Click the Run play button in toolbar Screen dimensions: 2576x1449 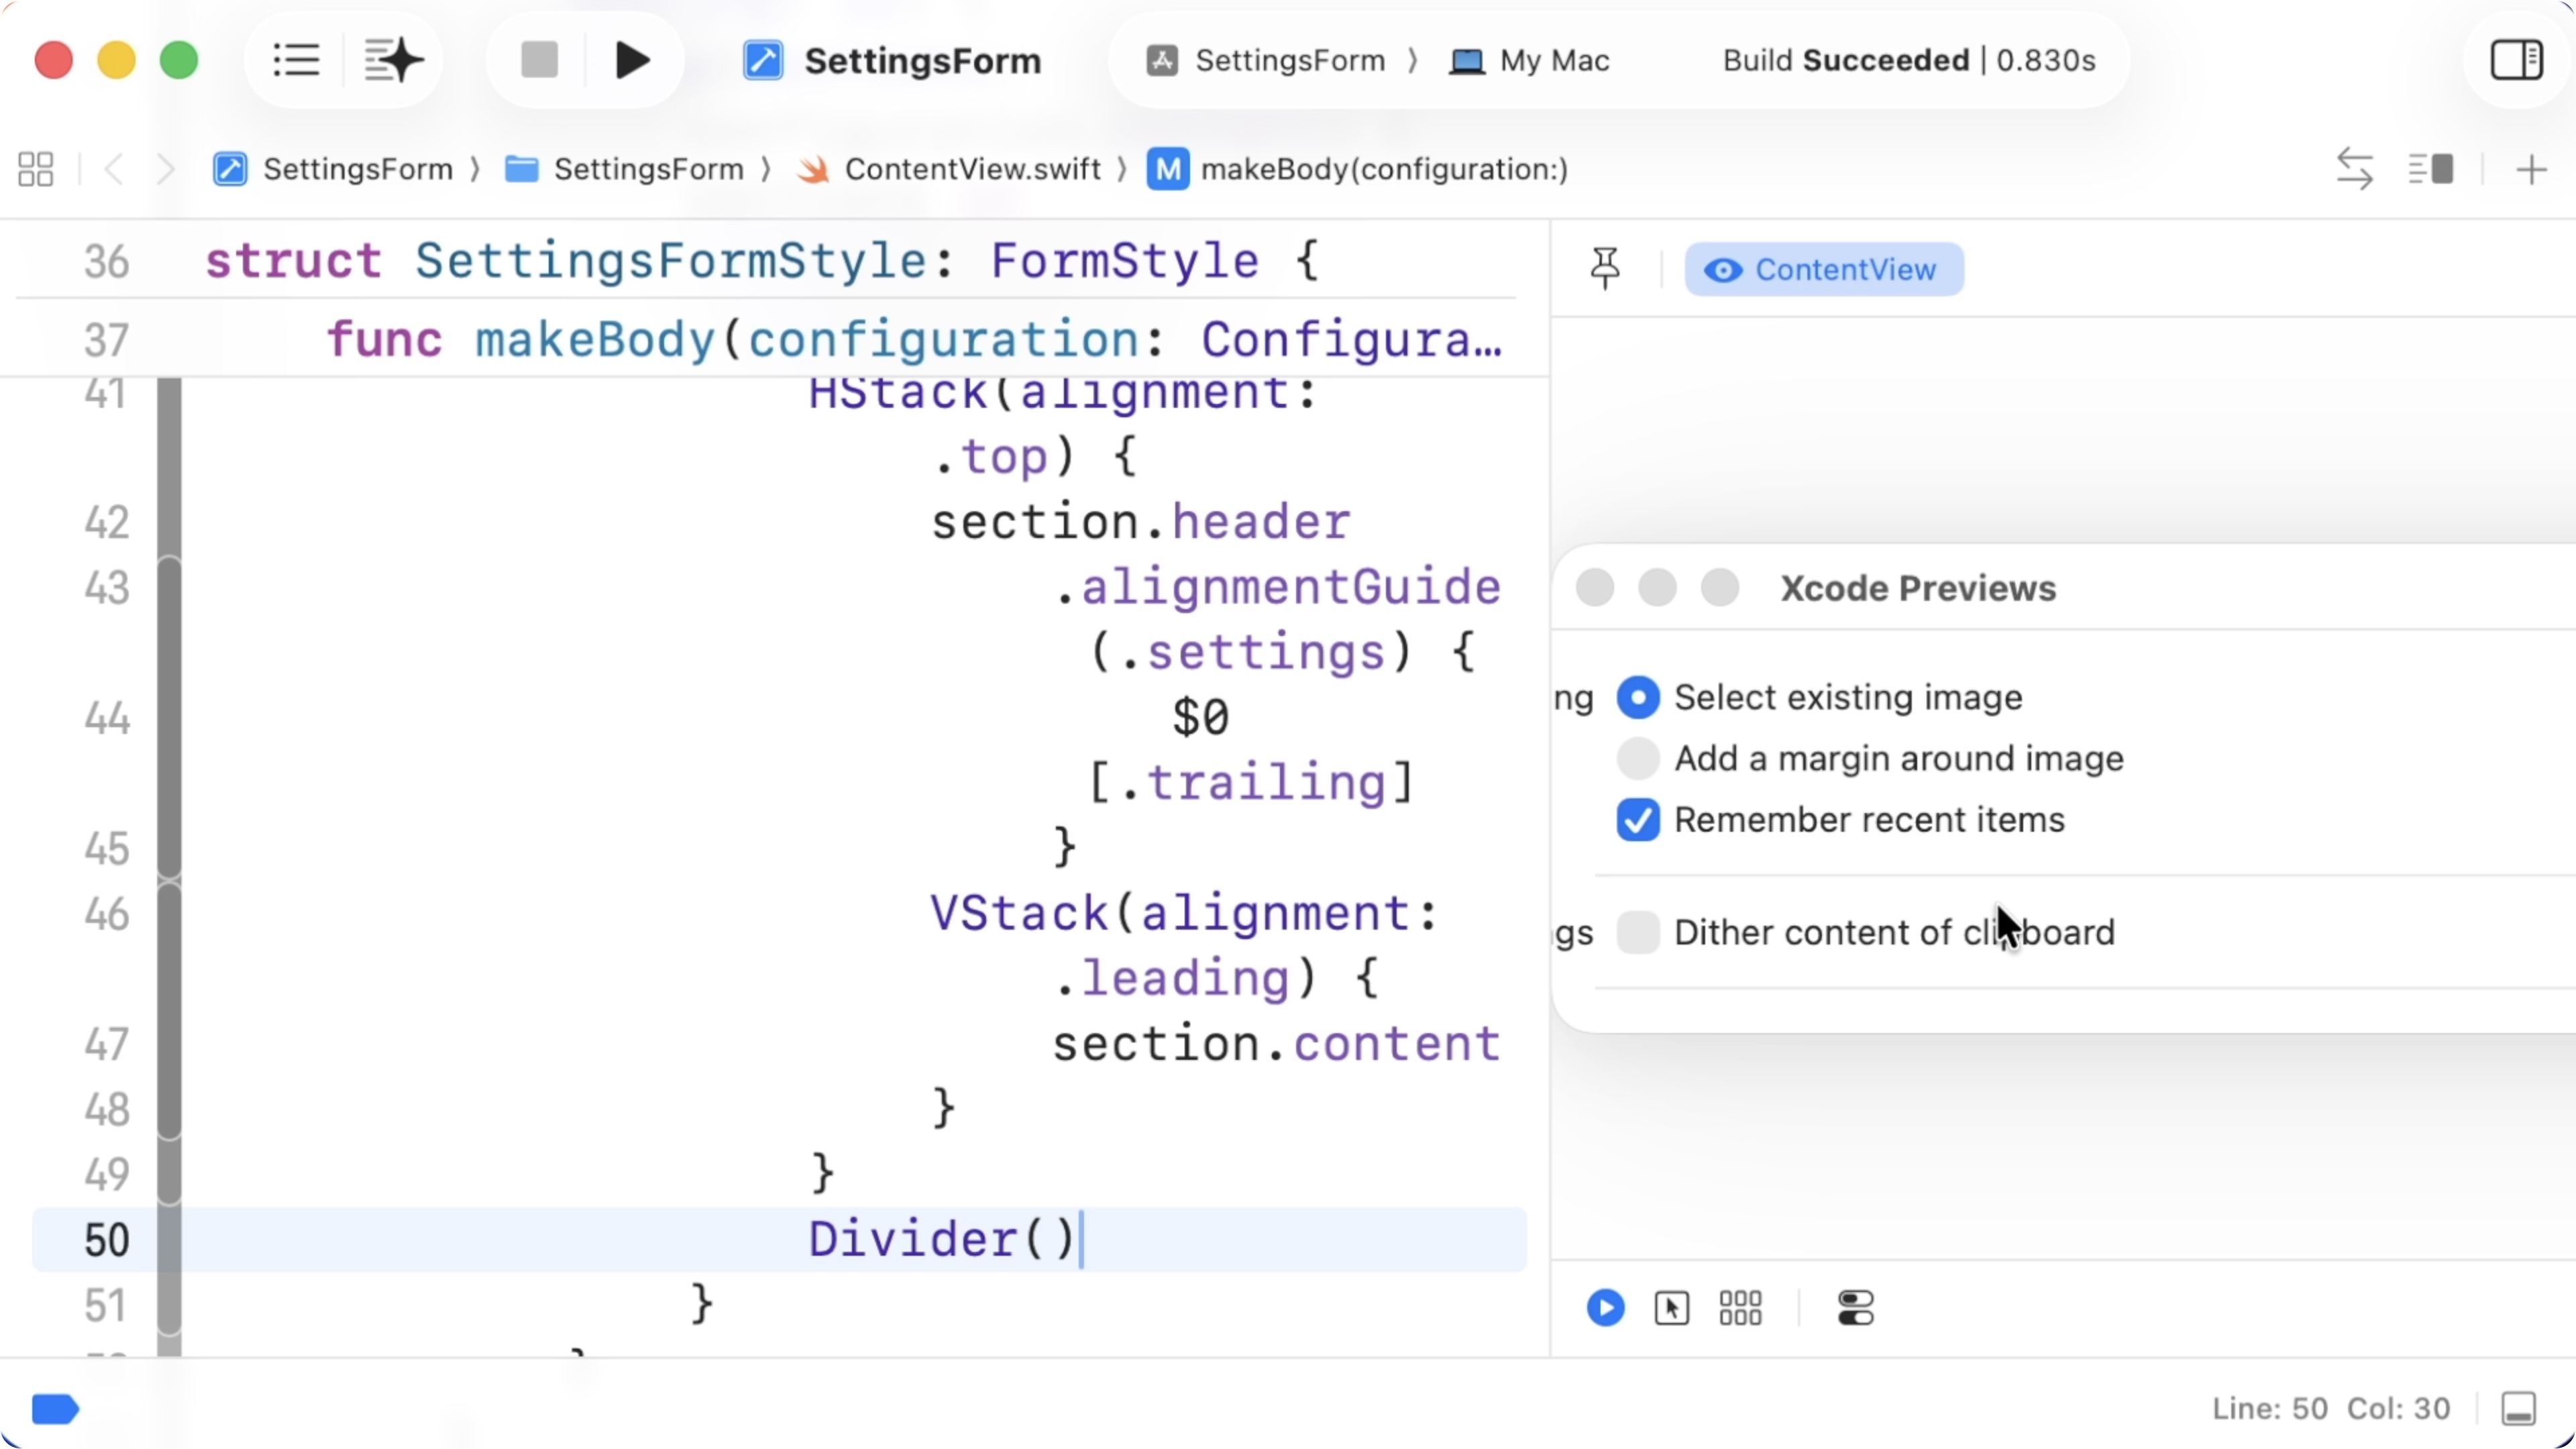pos(632,61)
